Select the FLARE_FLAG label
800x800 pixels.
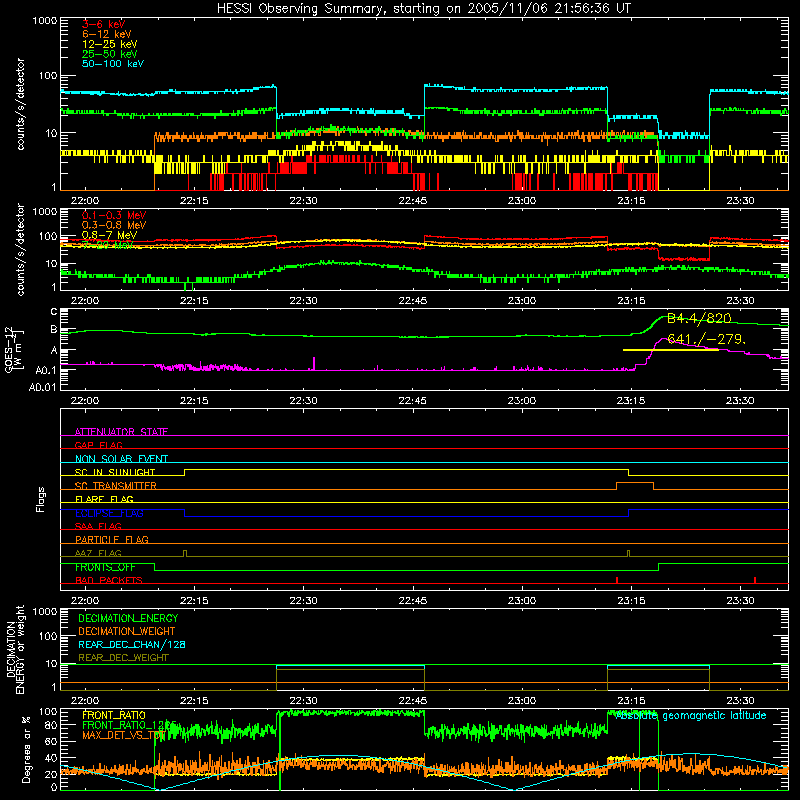click(x=104, y=499)
